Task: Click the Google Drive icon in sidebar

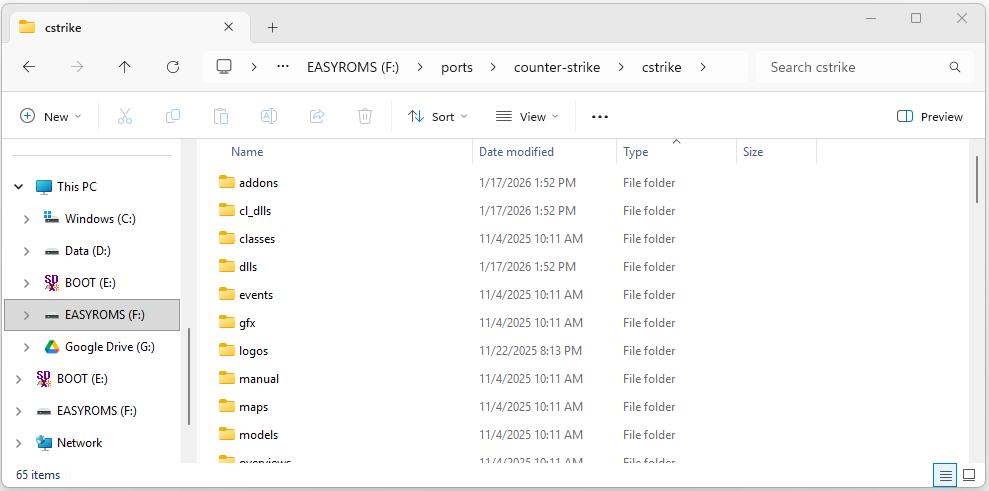Action: point(52,346)
